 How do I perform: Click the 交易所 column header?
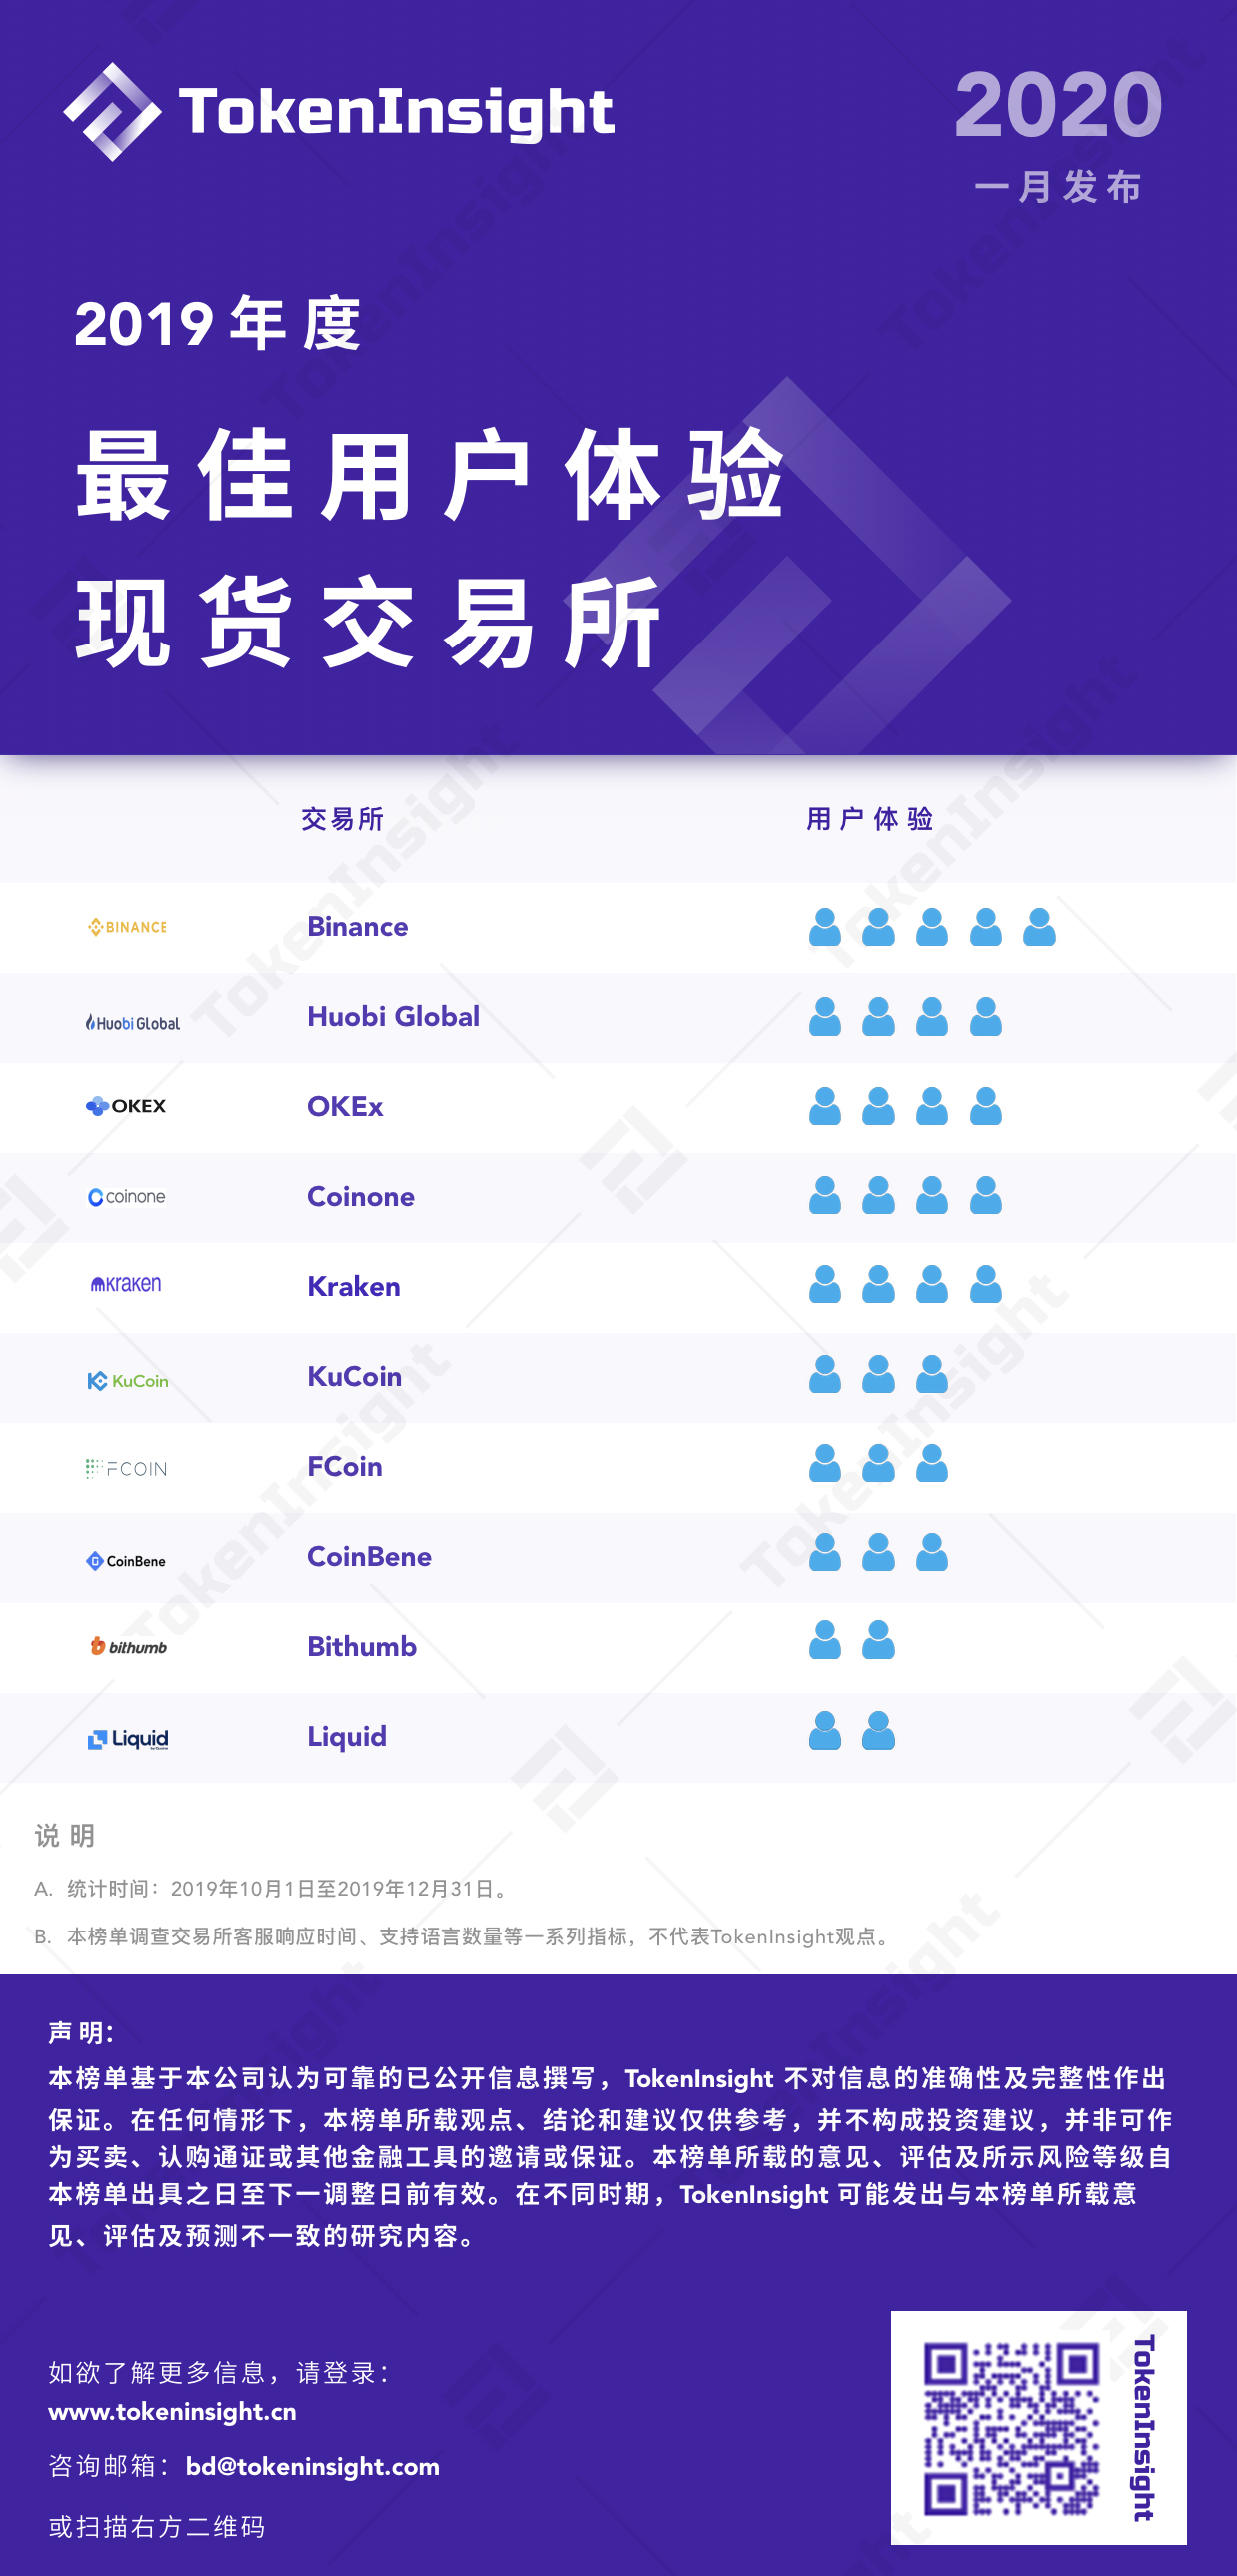(342, 819)
